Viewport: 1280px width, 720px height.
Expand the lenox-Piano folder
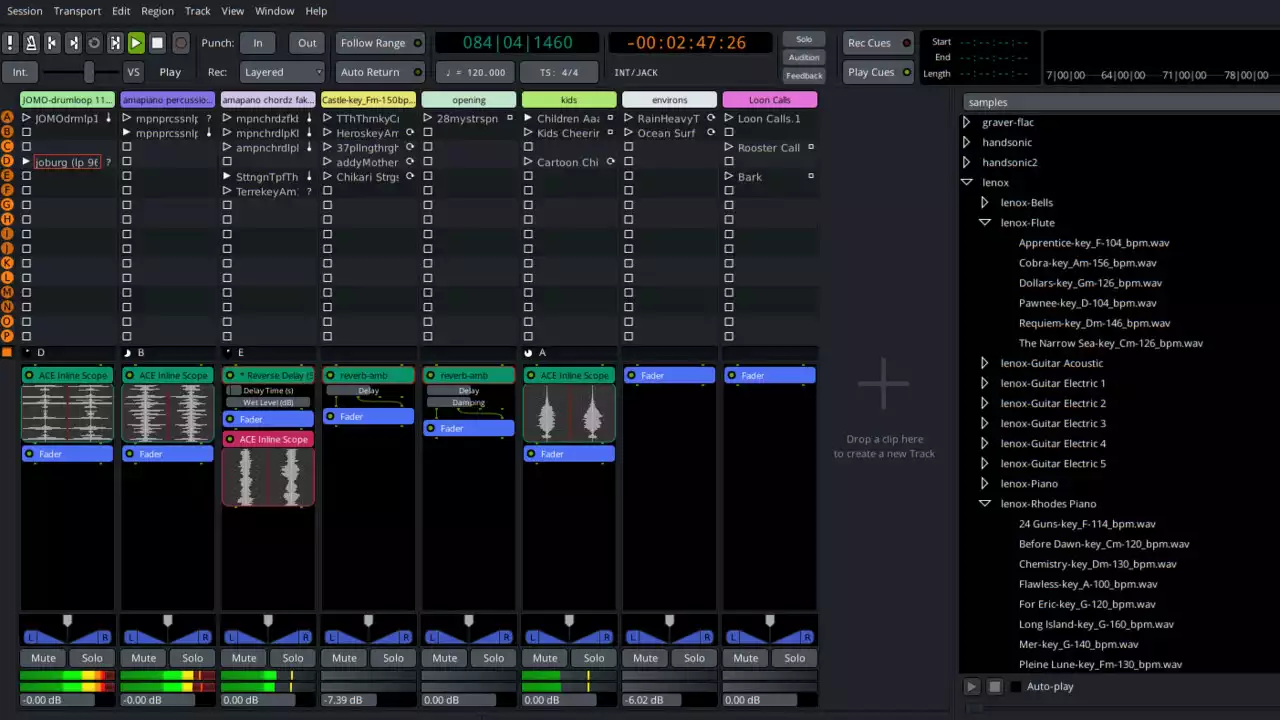(x=985, y=483)
